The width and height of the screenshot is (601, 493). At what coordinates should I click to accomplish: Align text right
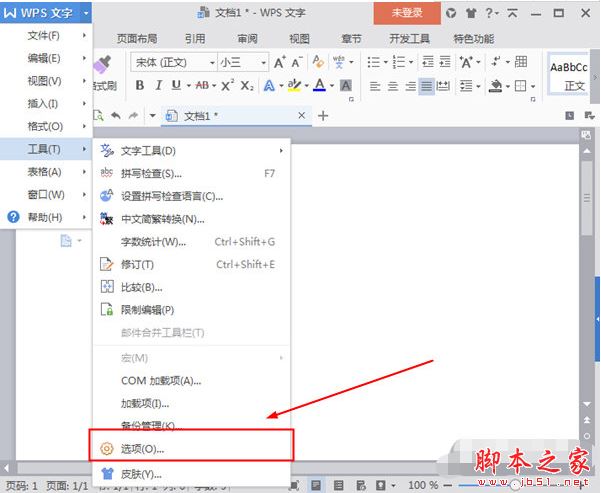click(410, 86)
